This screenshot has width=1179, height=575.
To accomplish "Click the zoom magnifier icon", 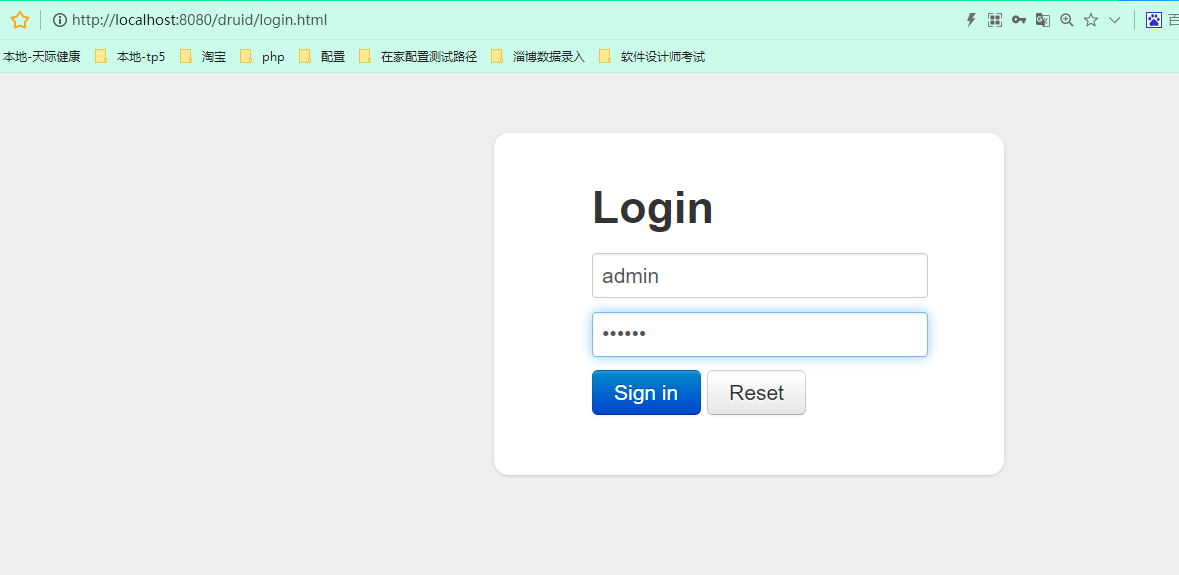I will point(1066,20).
